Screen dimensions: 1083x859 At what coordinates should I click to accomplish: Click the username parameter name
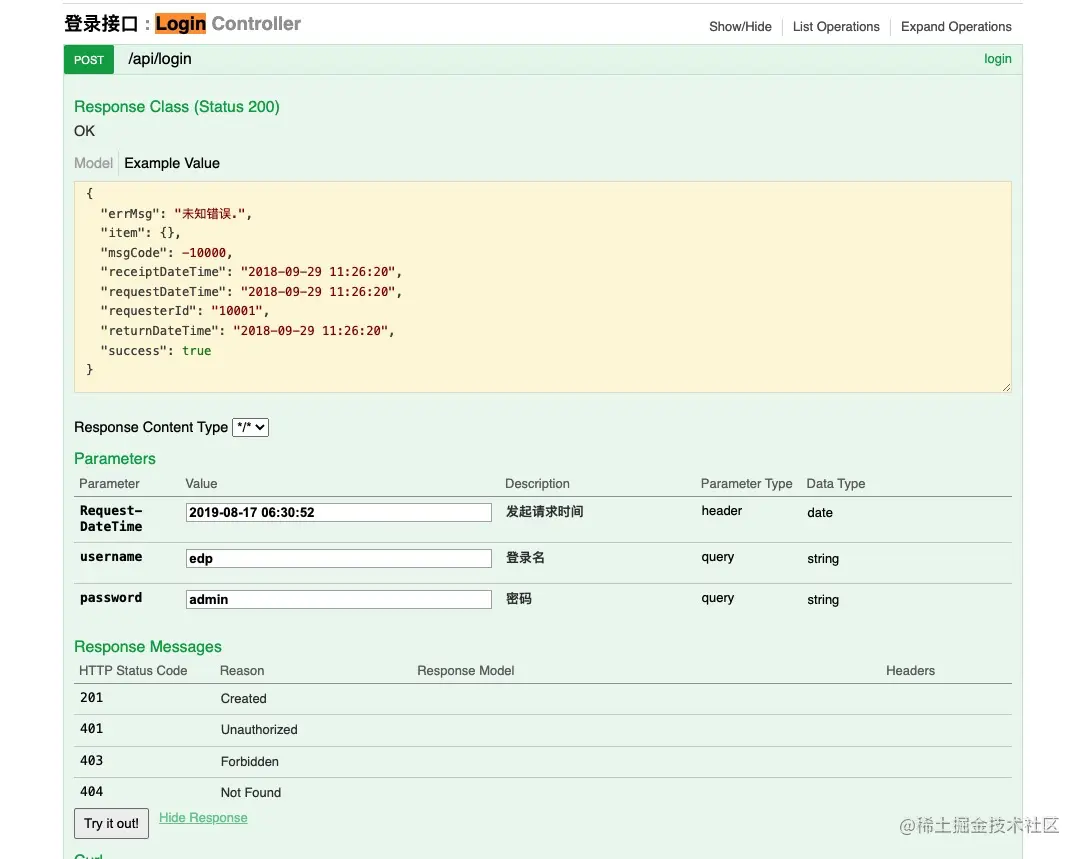[111, 557]
